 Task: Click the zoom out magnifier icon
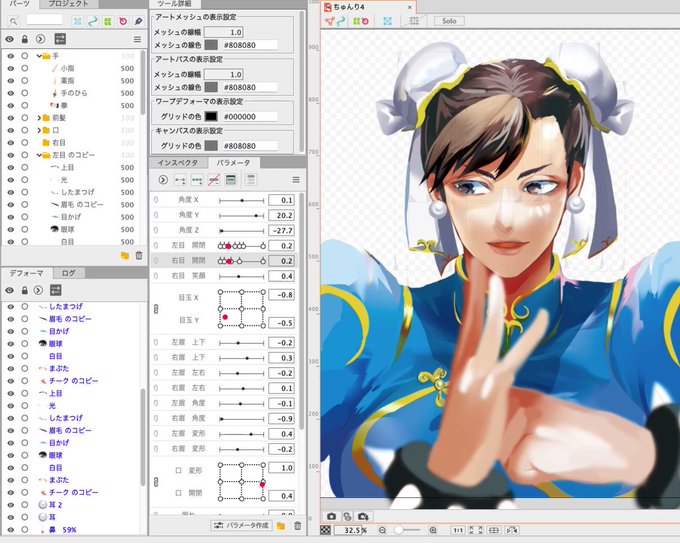382,530
